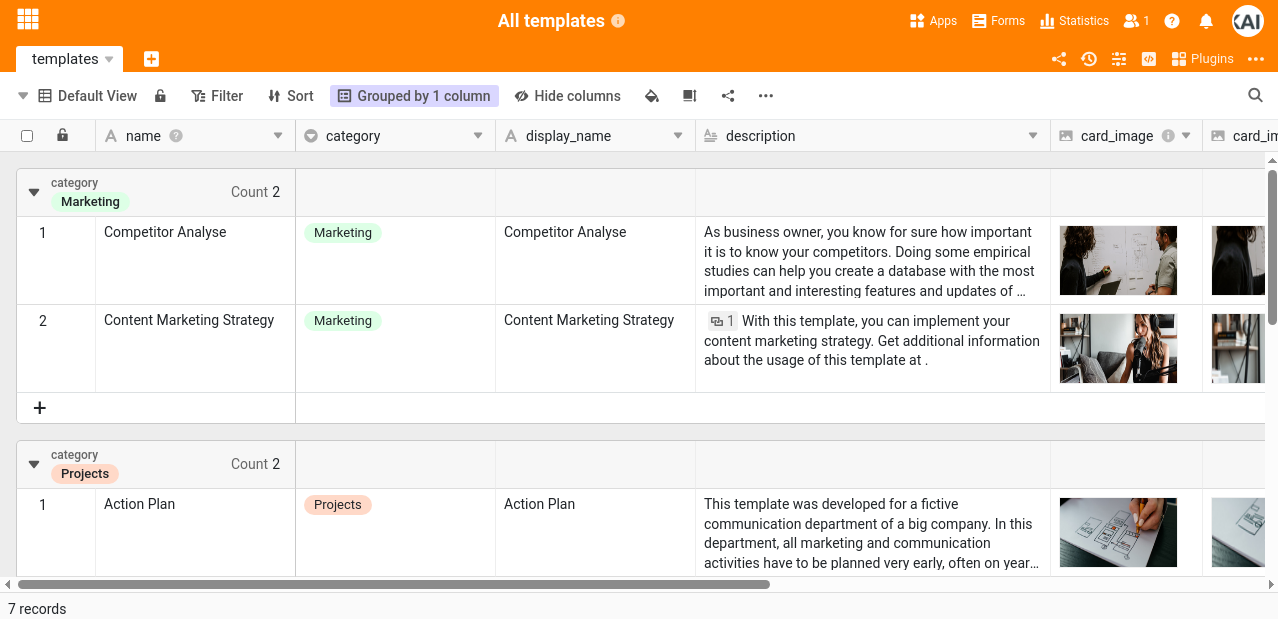The height and width of the screenshot is (619, 1278).
Task: Open Grouped by 1 column settings
Action: (x=414, y=96)
